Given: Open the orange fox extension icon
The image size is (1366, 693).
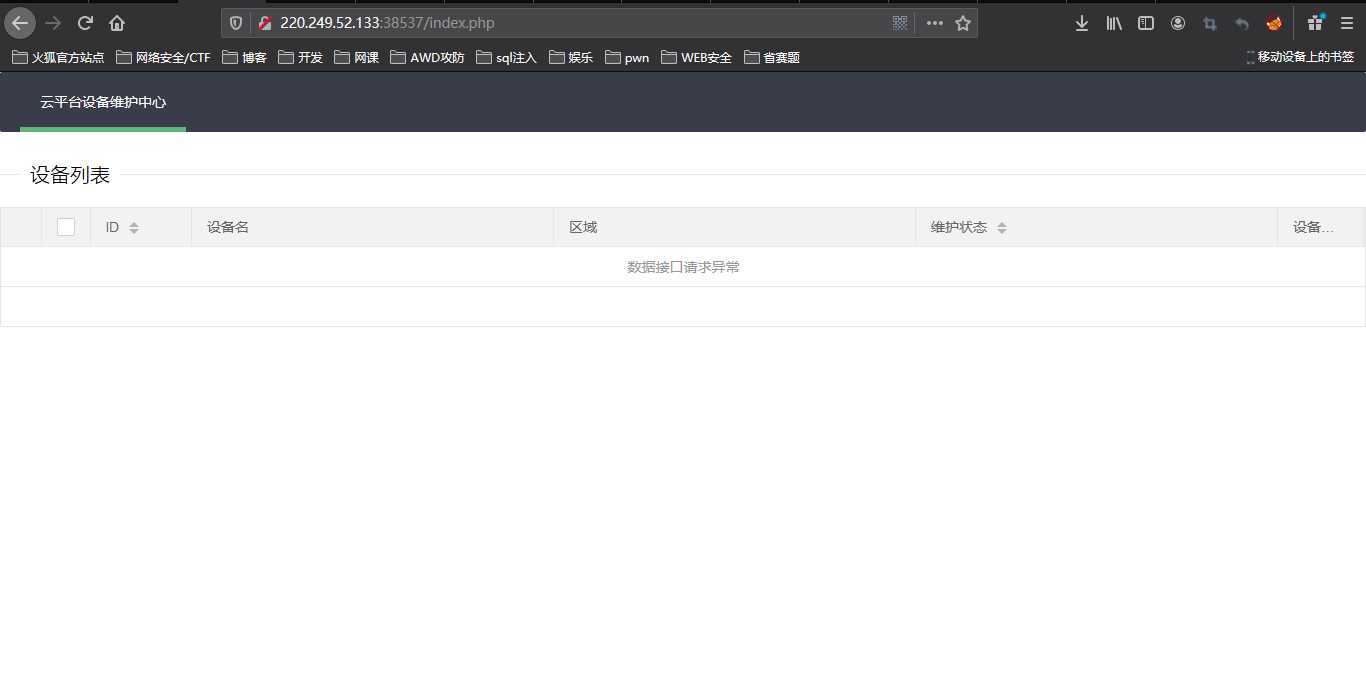Looking at the screenshot, I should point(1274,23).
